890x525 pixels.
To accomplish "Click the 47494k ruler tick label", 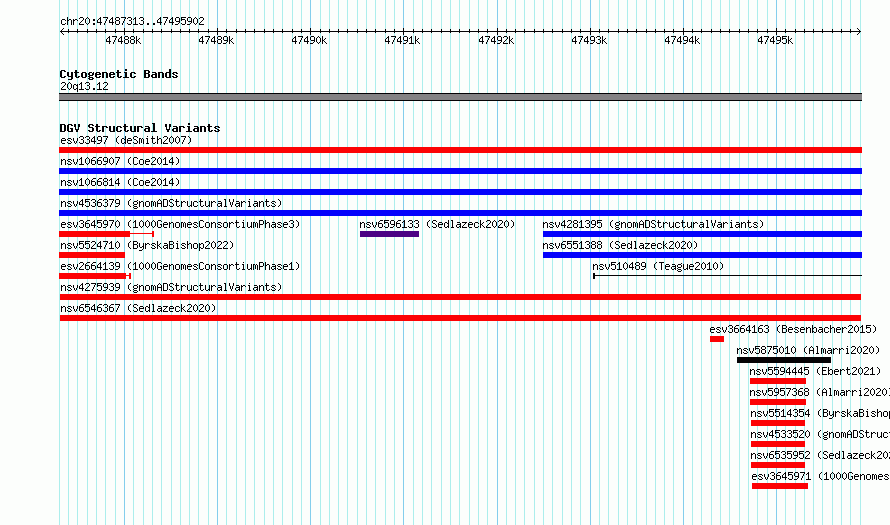I will (682, 40).
